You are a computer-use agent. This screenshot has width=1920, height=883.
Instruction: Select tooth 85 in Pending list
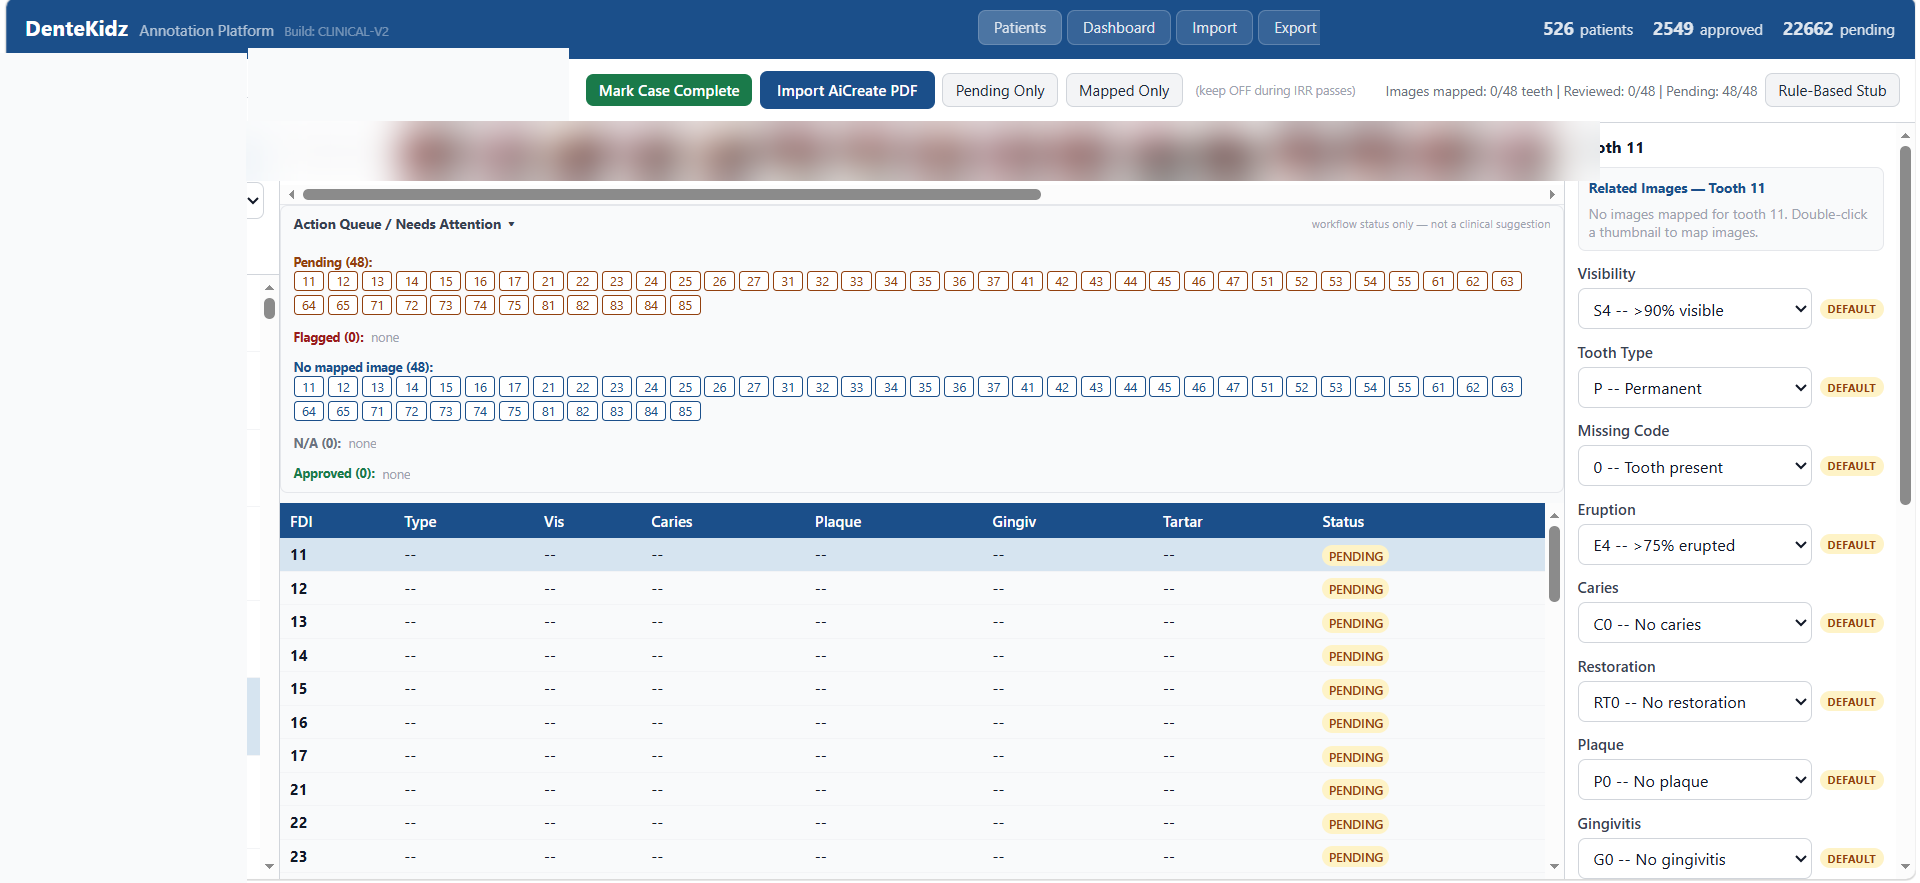pos(685,305)
